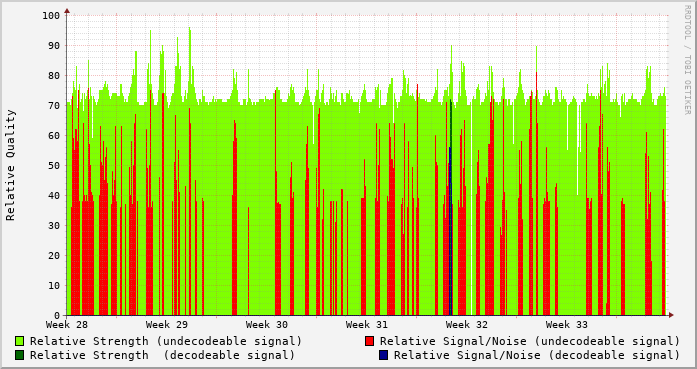697x369 pixels.
Task: Click the 50 value on the y-axis
Action: point(54,165)
